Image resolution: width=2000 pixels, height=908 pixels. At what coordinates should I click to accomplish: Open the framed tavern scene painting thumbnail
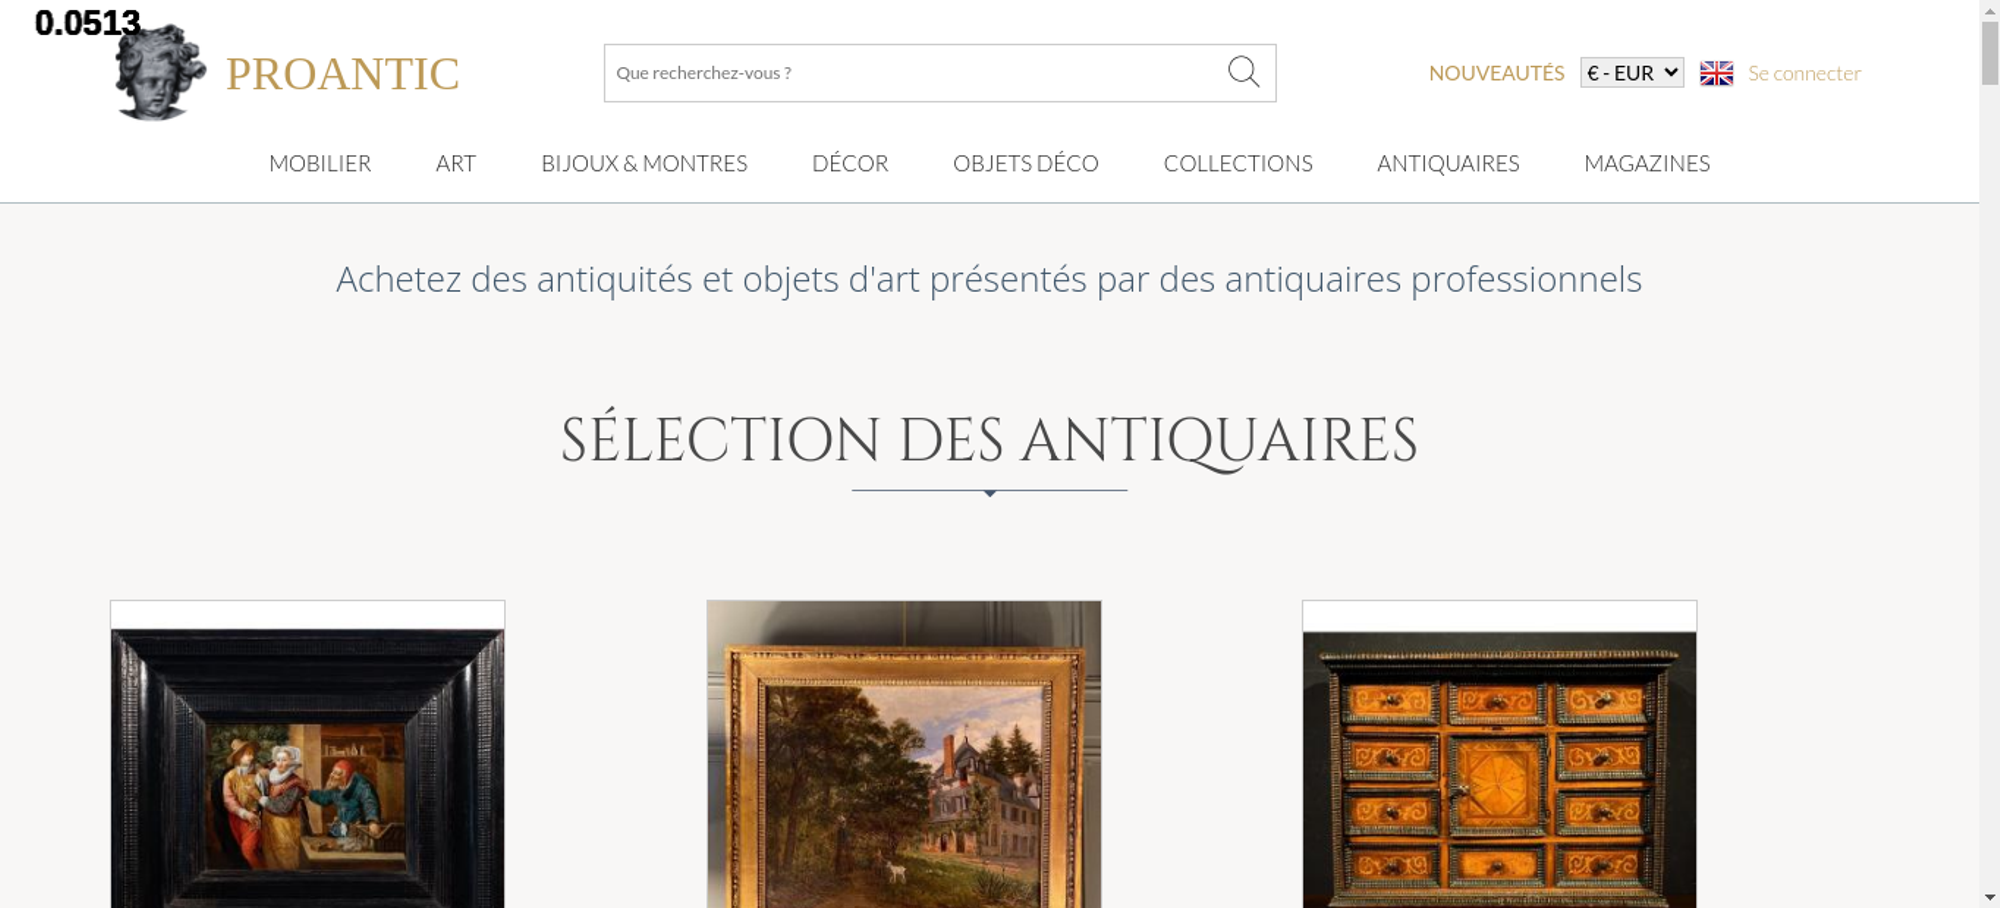(307, 754)
